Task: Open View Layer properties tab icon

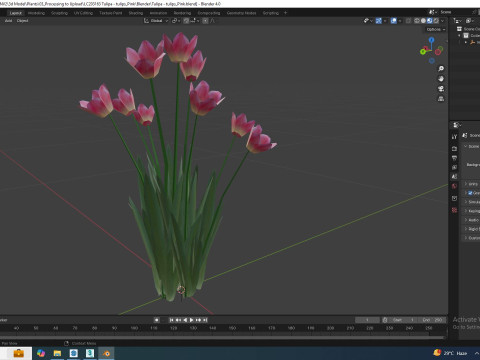Action: (454, 167)
